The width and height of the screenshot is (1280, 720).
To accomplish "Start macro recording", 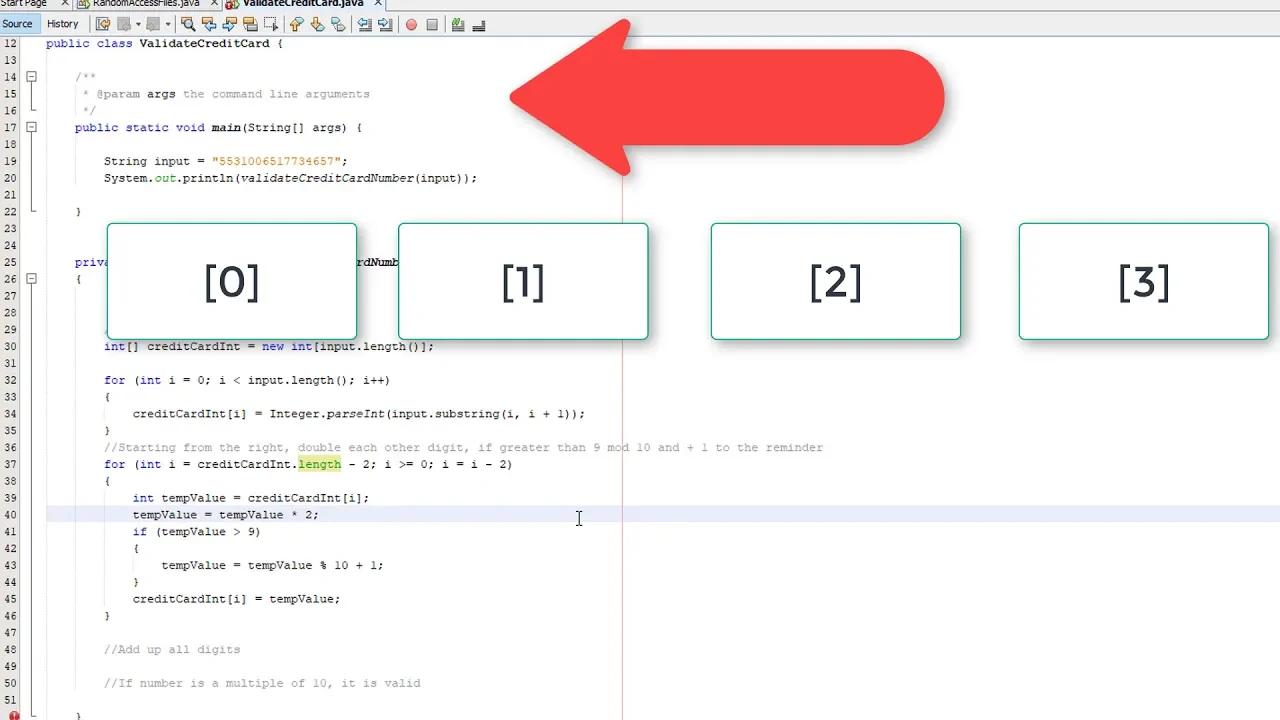I will click(x=410, y=24).
